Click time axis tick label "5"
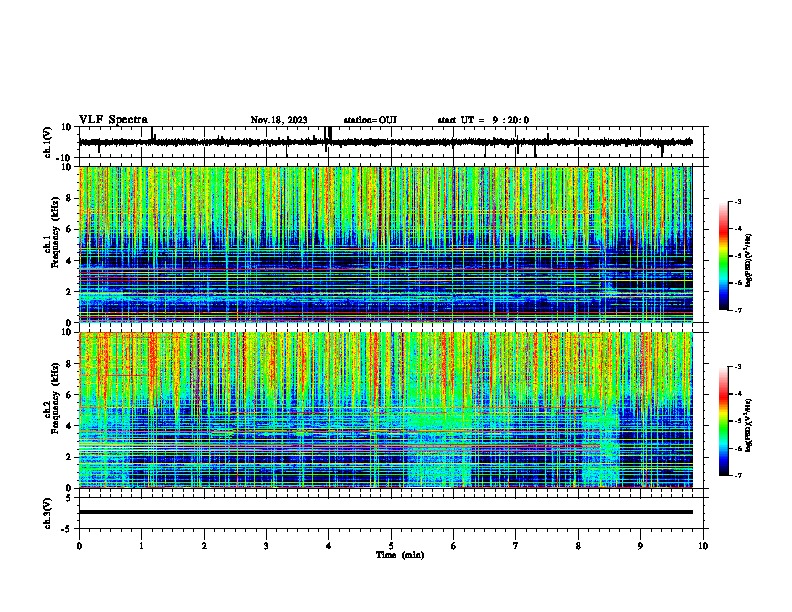The height and width of the screenshot is (612, 792). pos(391,546)
